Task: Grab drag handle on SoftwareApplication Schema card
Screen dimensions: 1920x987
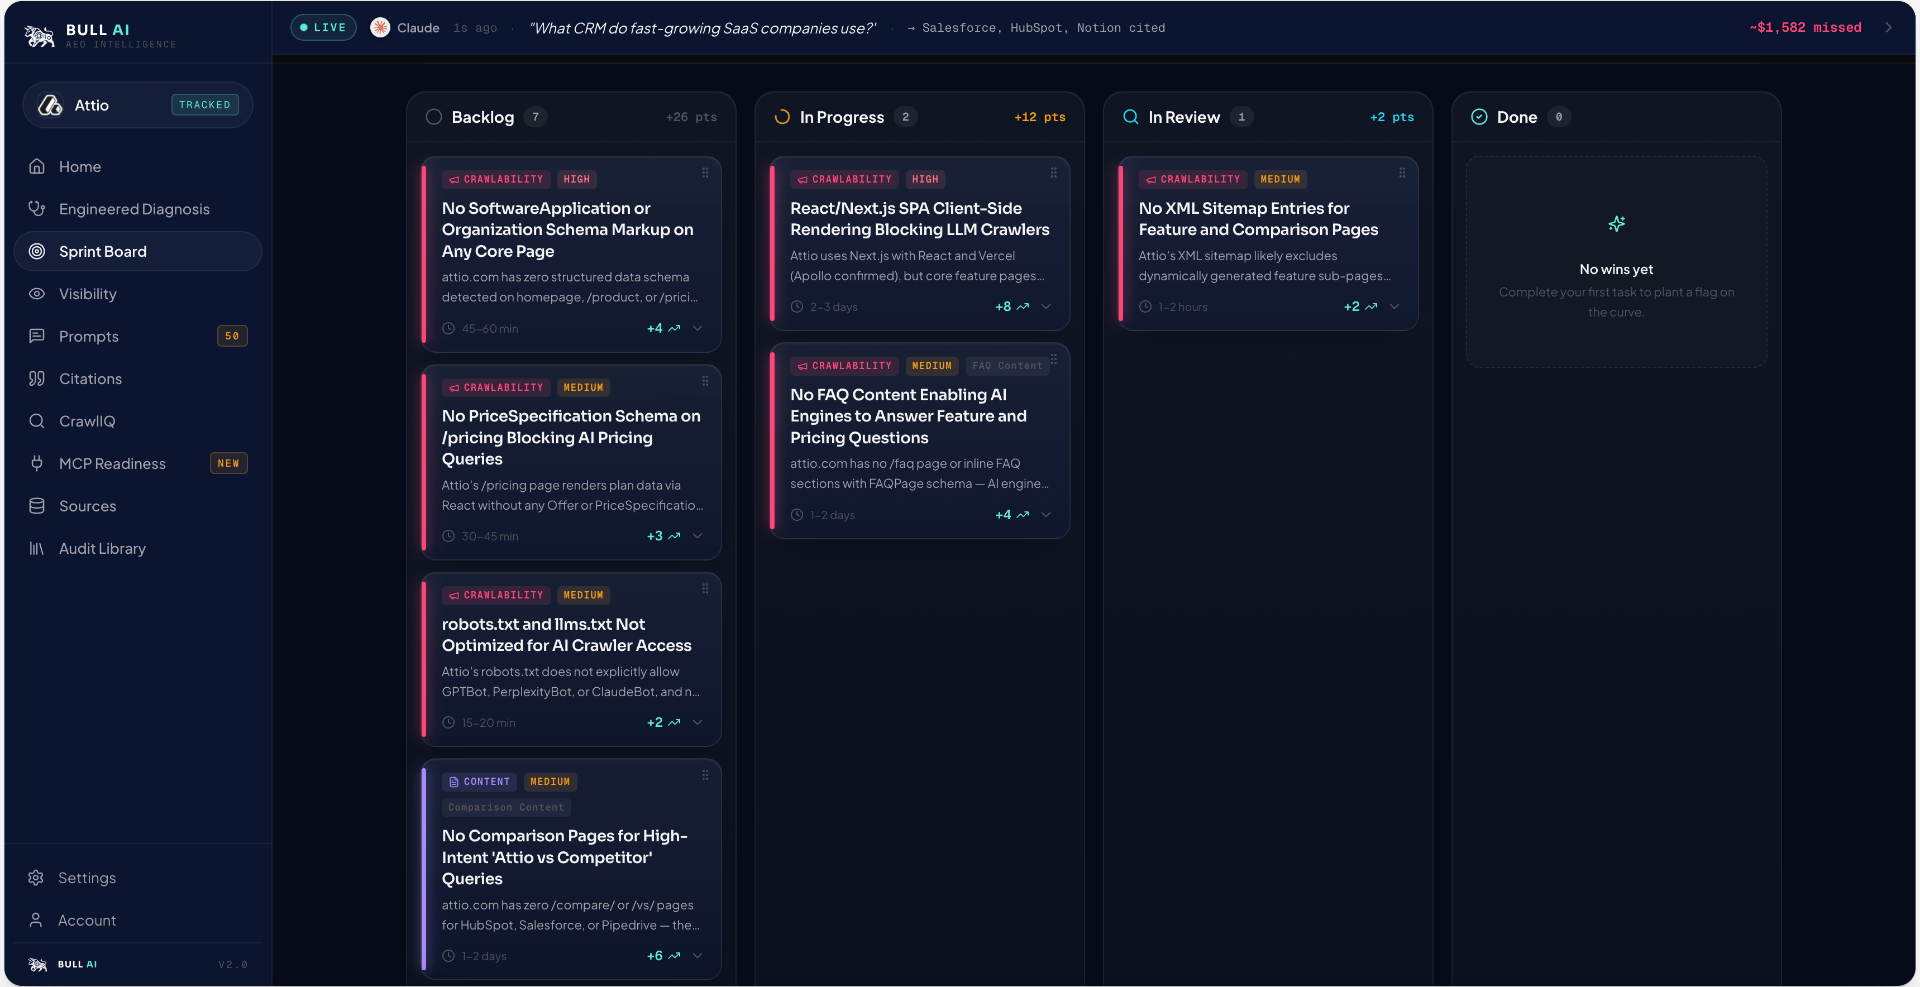Action: pyautogui.click(x=705, y=173)
